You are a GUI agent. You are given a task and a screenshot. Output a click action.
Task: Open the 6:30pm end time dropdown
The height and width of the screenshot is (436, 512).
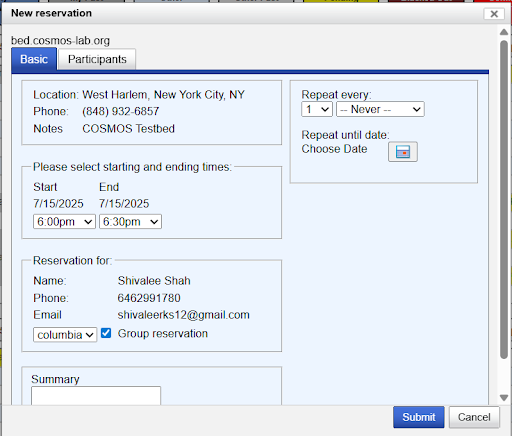point(130,222)
